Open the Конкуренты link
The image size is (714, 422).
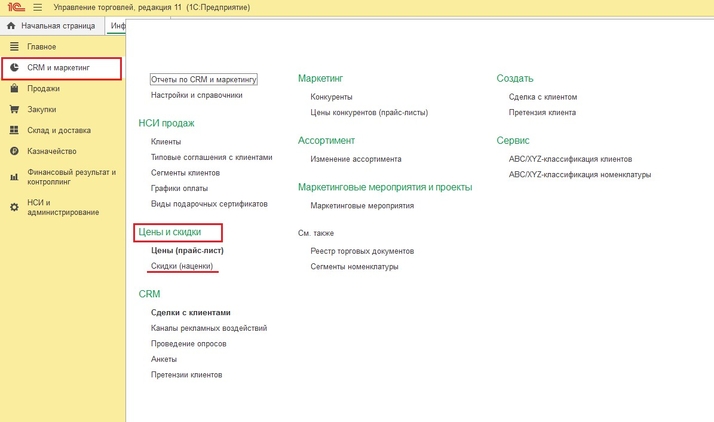click(331, 97)
